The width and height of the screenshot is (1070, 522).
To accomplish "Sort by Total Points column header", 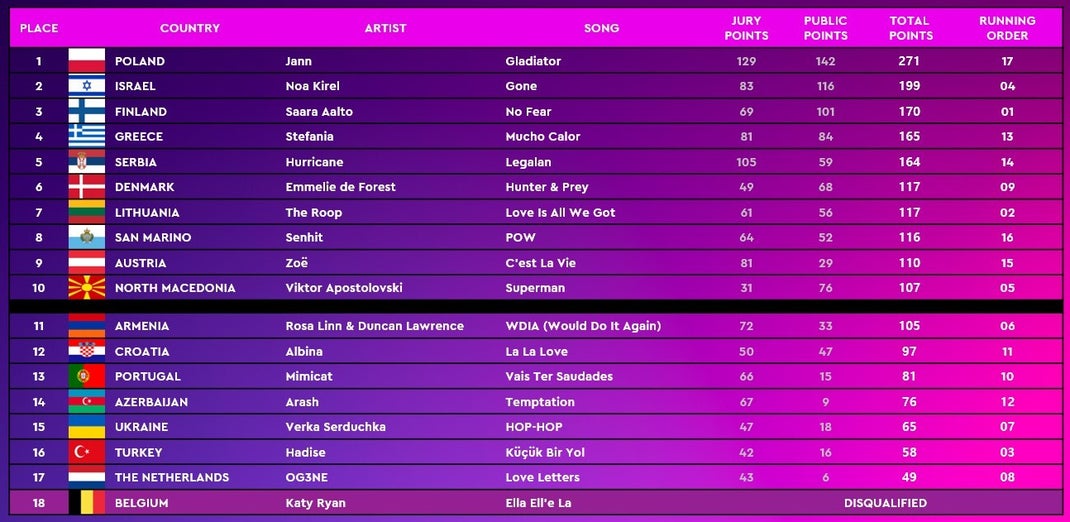I will [x=910, y=28].
